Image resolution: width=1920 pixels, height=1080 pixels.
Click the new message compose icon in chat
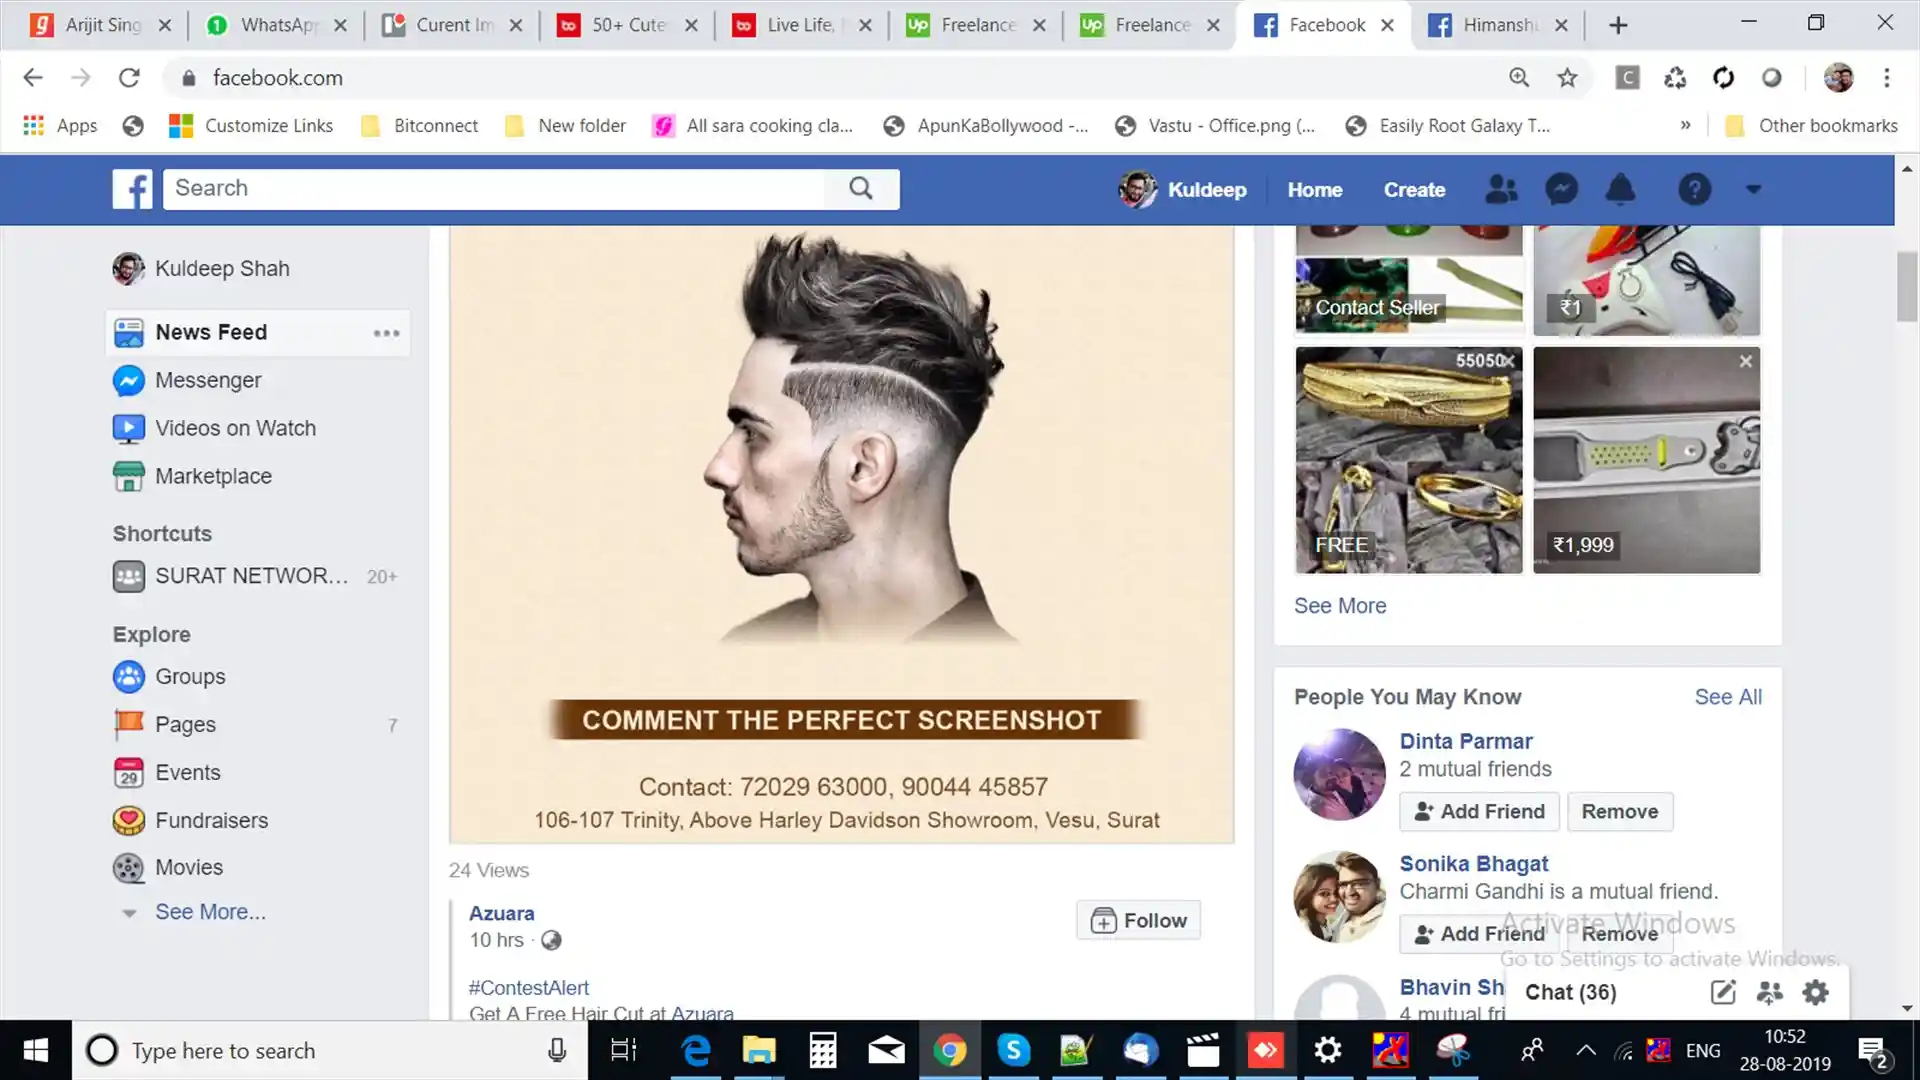(x=1722, y=992)
